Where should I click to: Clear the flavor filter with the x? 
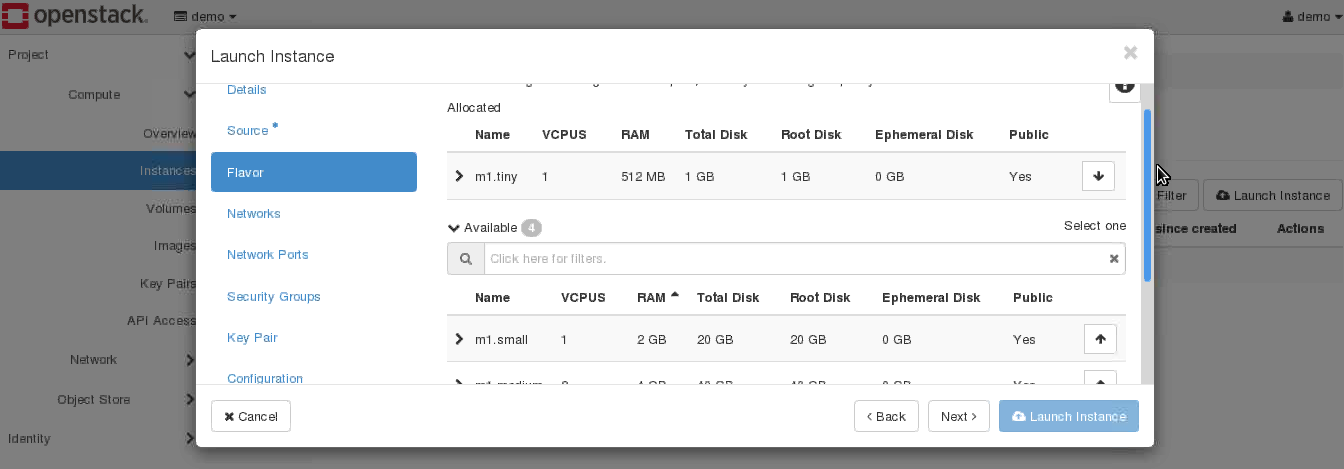(x=1114, y=259)
